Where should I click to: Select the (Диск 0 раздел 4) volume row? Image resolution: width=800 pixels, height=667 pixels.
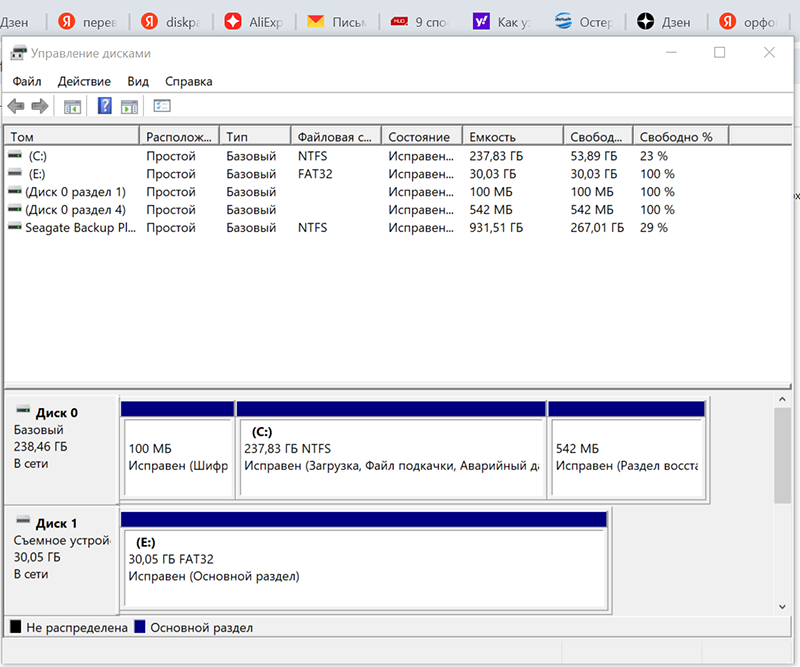coord(367,210)
